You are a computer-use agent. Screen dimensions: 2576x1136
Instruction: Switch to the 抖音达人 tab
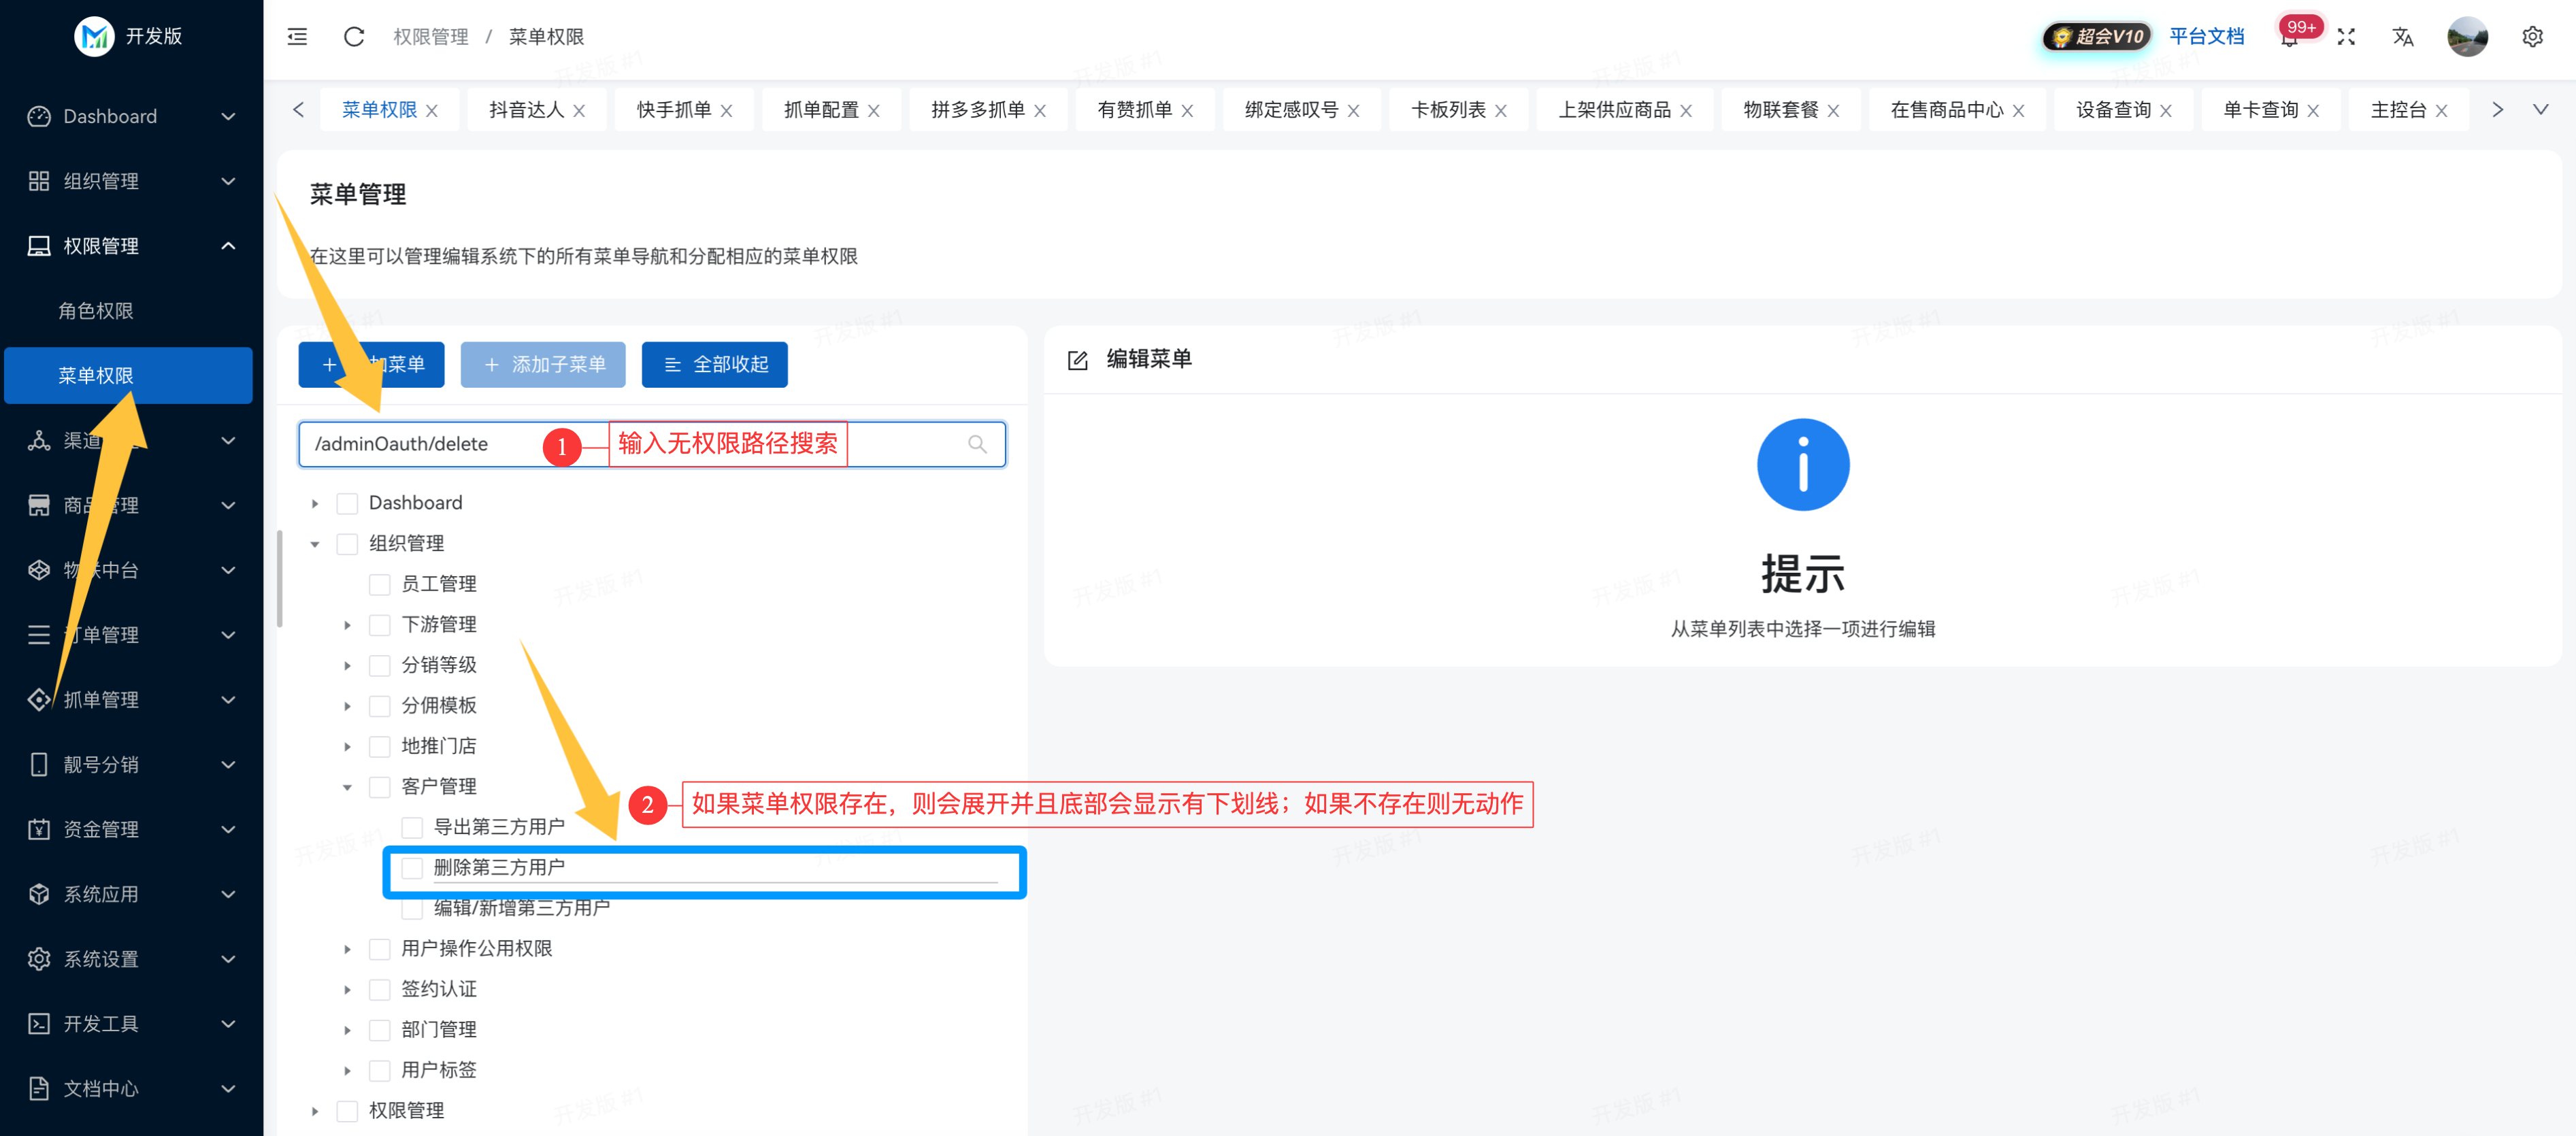(527, 109)
